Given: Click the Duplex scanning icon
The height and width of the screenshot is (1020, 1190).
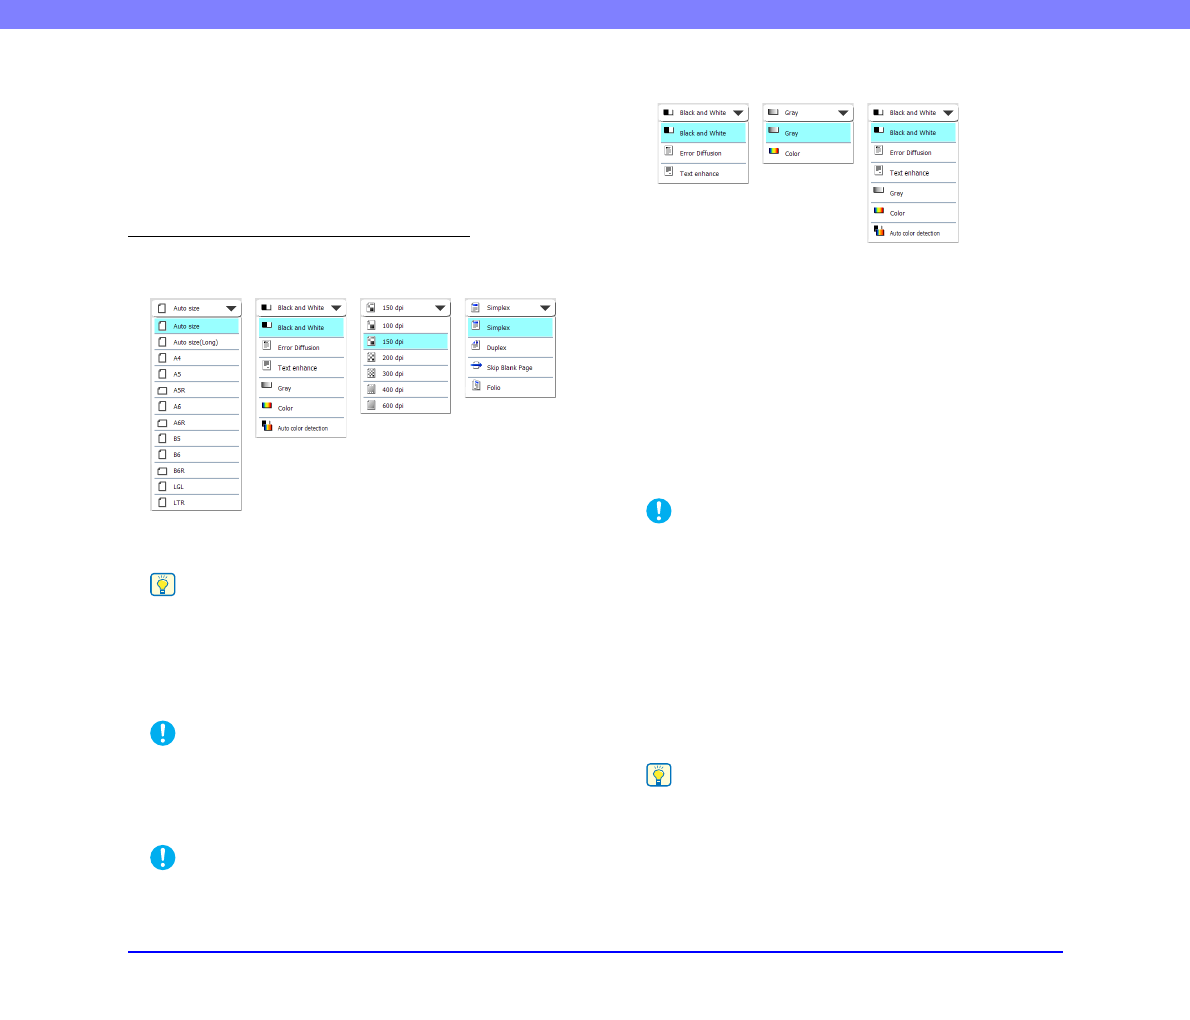Looking at the screenshot, I should [476, 347].
